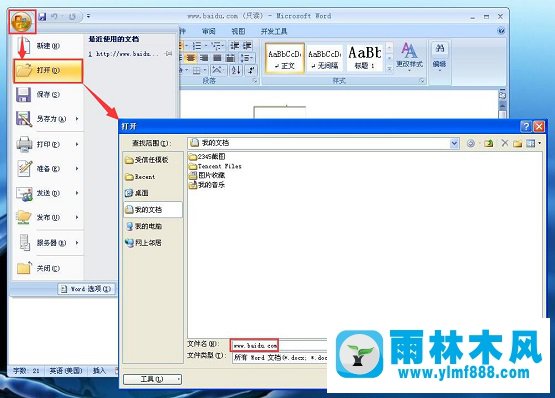
Task: Choose 新建 (New) in the Office menu
Action: coord(48,46)
